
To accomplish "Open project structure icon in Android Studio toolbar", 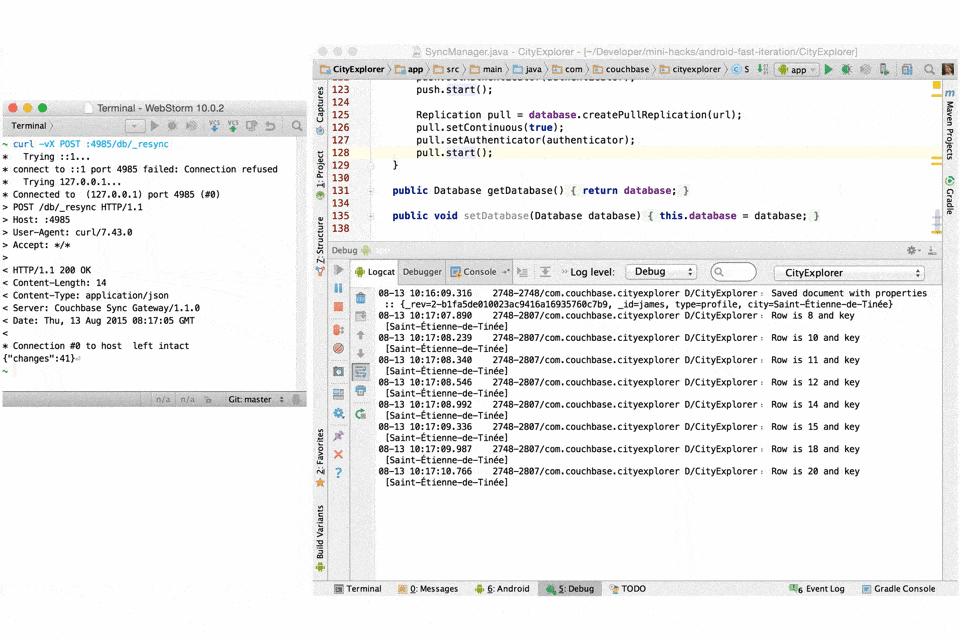I will point(907,70).
